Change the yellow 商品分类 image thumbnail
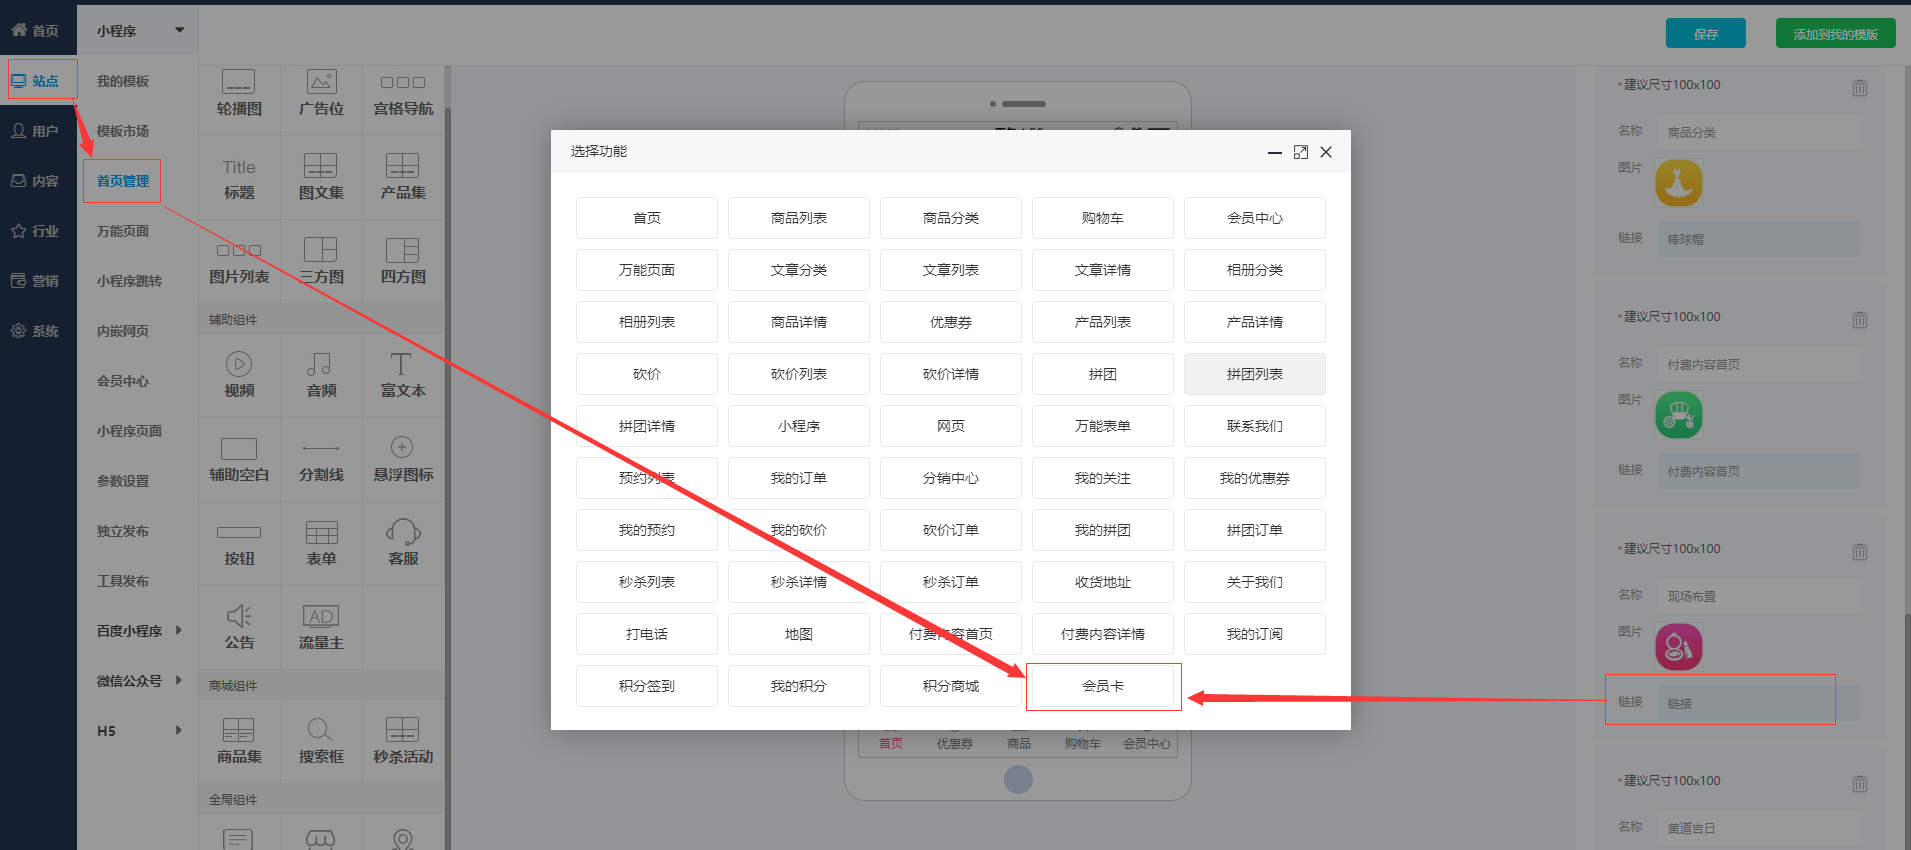This screenshot has width=1911, height=850. tap(1679, 183)
